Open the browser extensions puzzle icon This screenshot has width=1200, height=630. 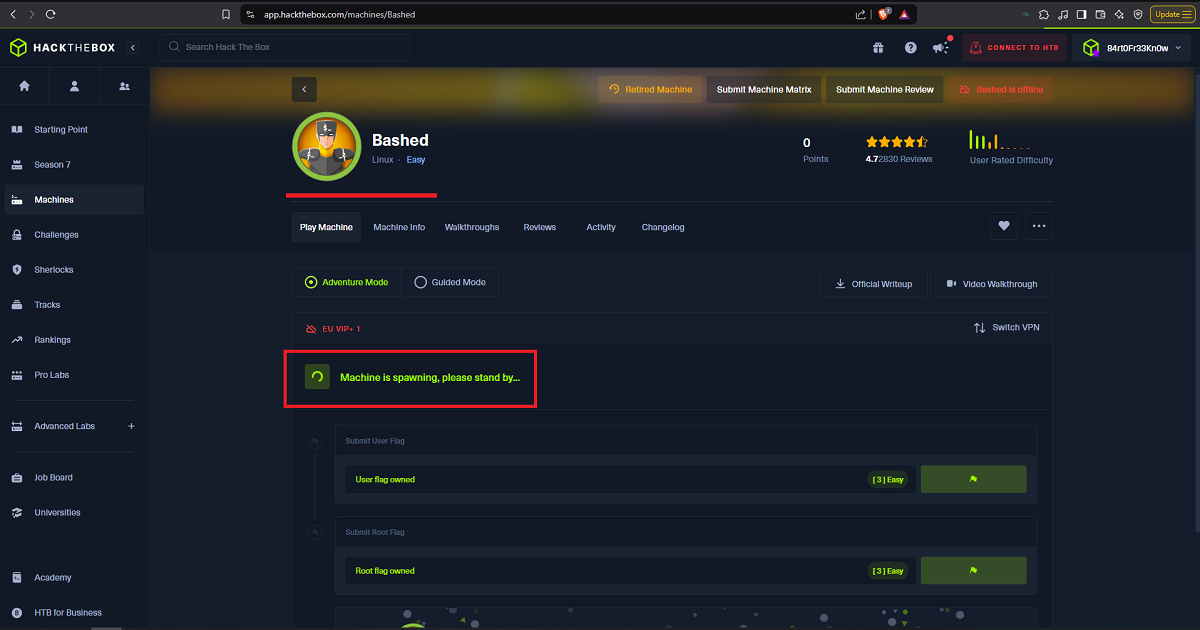tap(1044, 14)
